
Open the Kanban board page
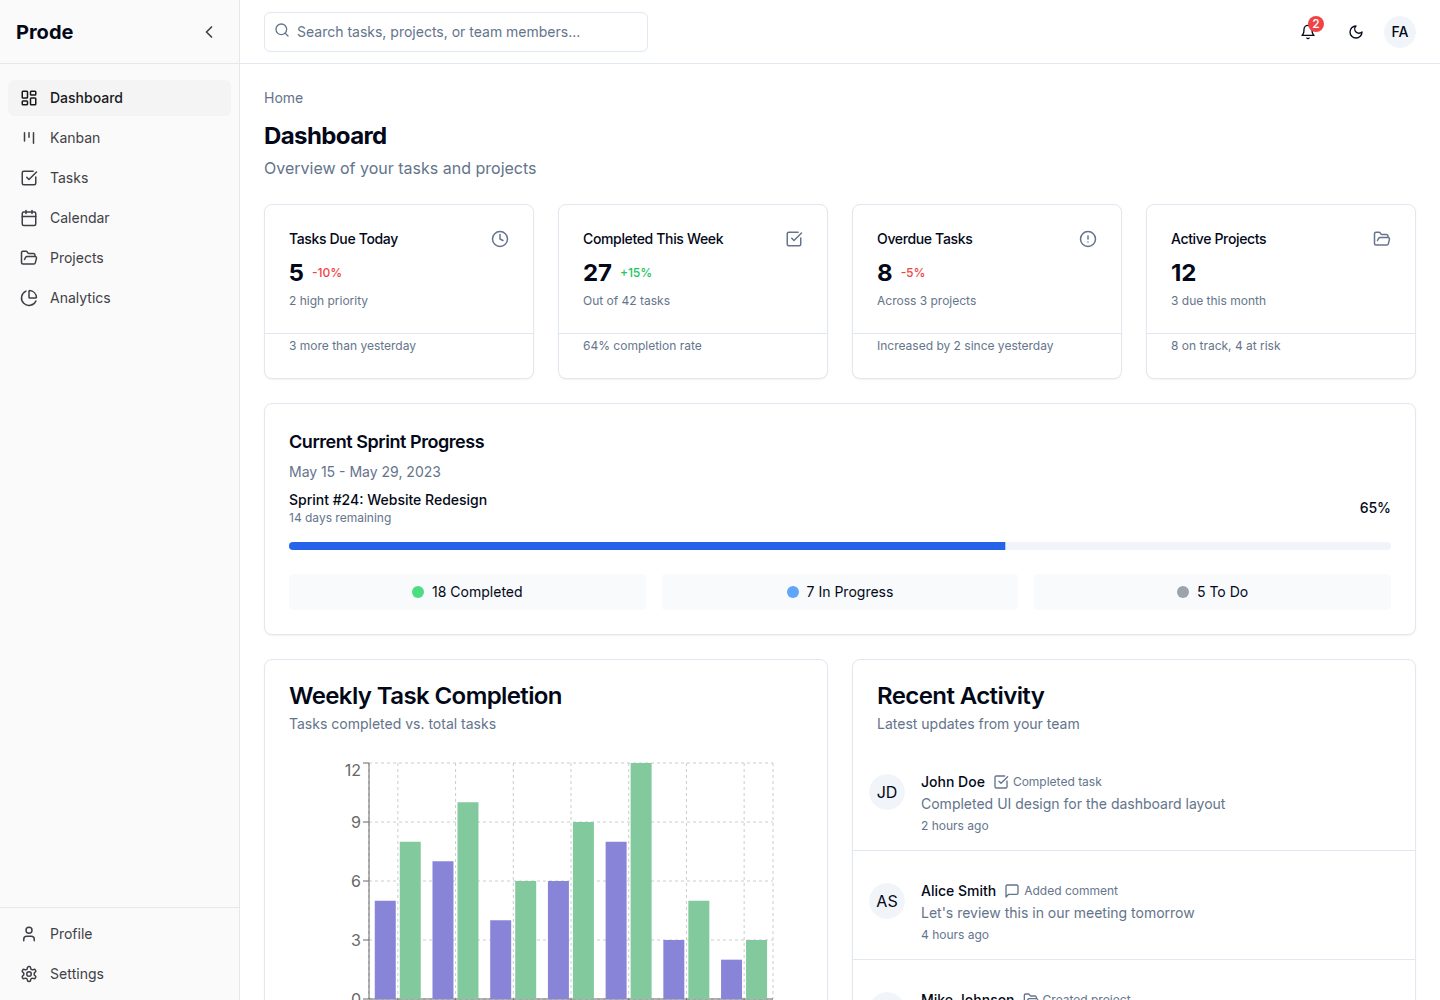click(x=120, y=138)
